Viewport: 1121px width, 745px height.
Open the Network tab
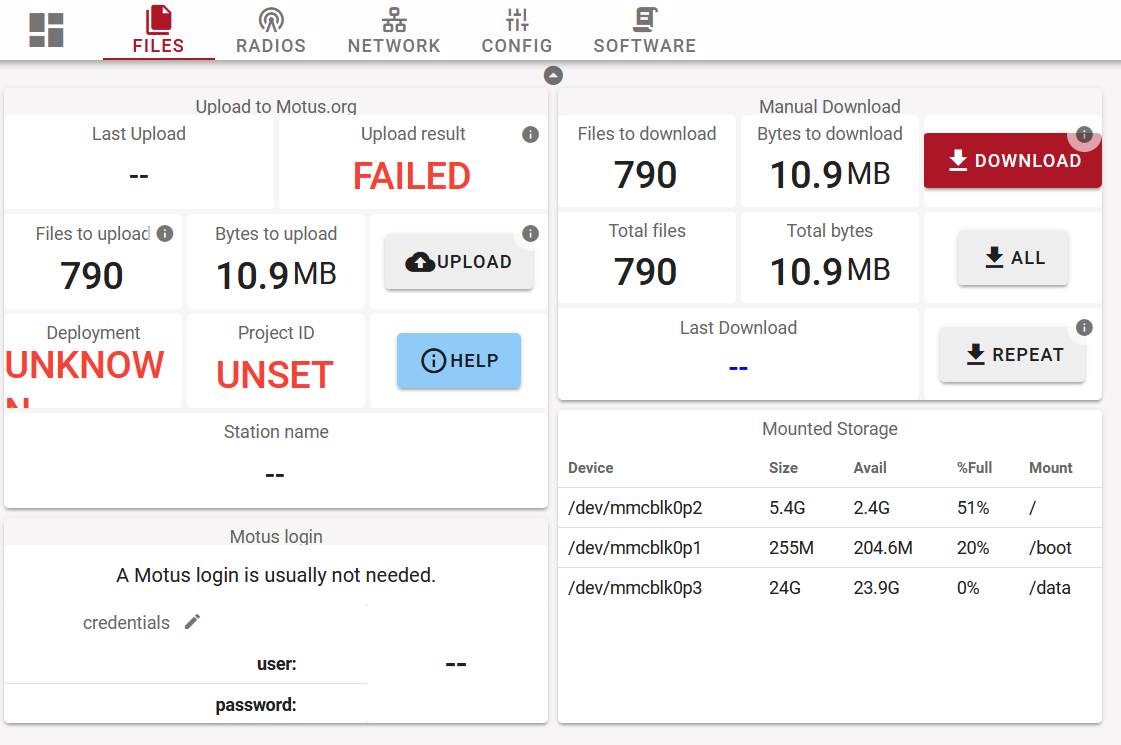(394, 31)
